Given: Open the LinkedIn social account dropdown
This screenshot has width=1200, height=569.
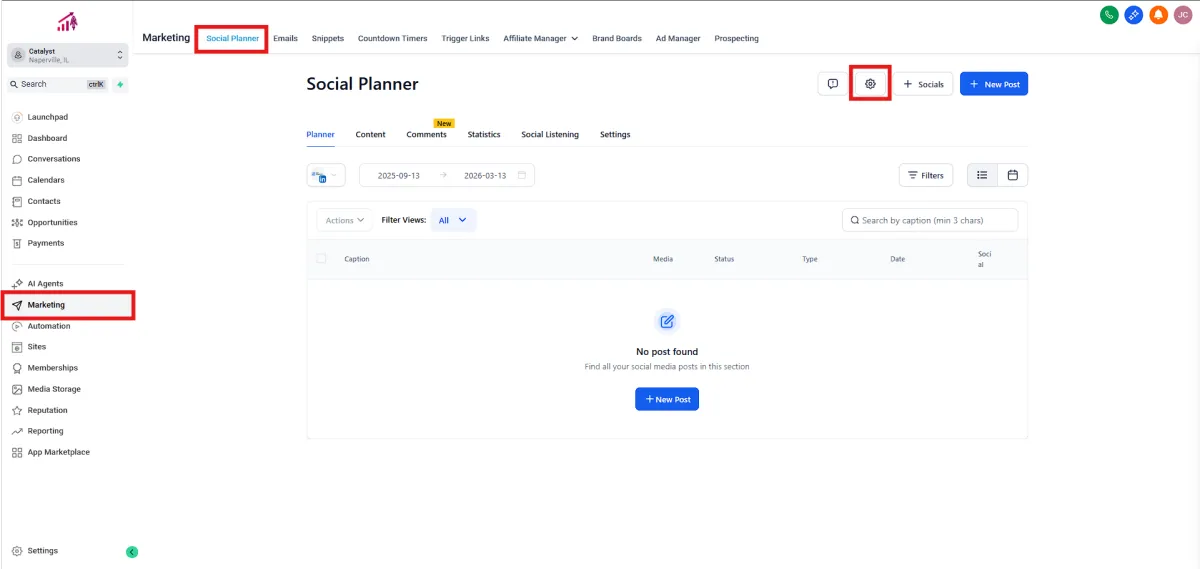Looking at the screenshot, I should coord(326,175).
